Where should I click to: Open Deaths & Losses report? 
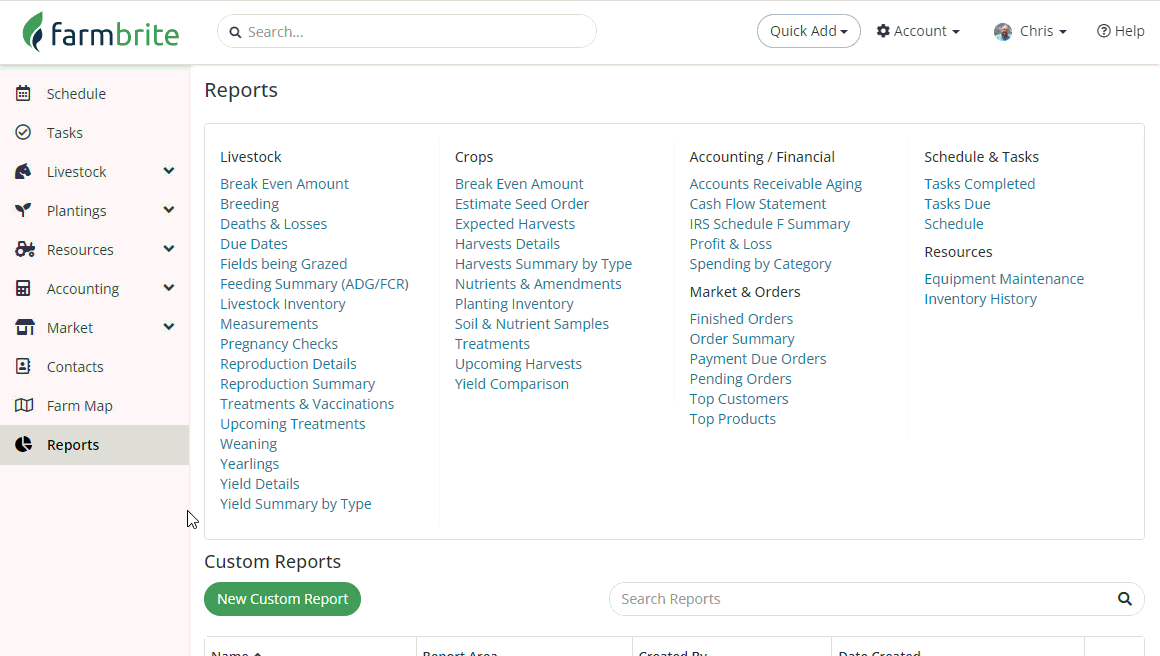273,224
